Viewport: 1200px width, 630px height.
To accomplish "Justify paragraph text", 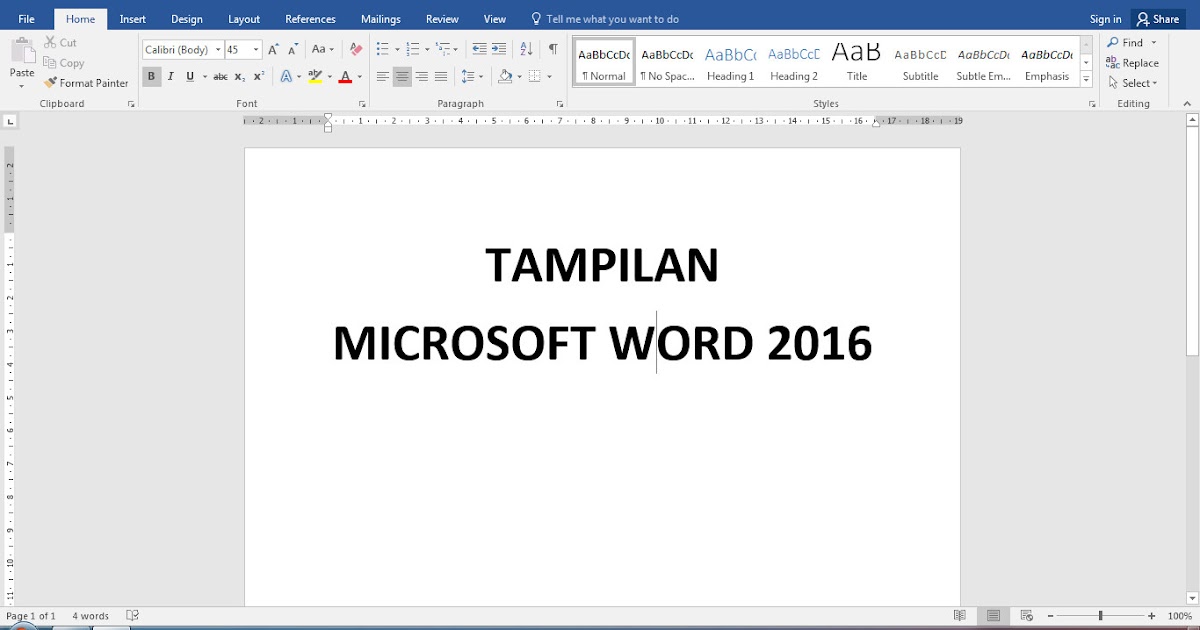I will (x=441, y=77).
